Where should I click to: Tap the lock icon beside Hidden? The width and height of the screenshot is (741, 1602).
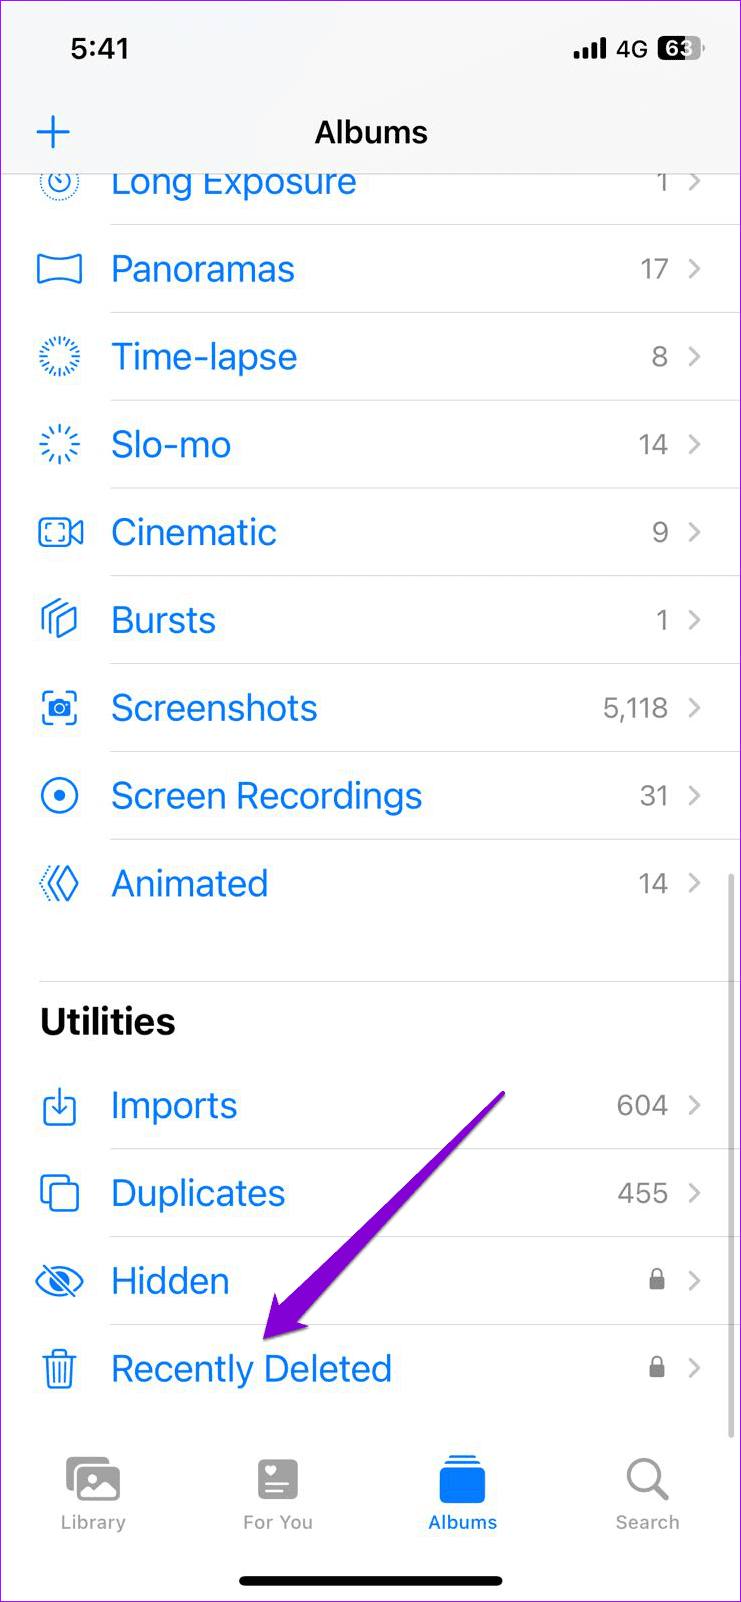[657, 1280]
